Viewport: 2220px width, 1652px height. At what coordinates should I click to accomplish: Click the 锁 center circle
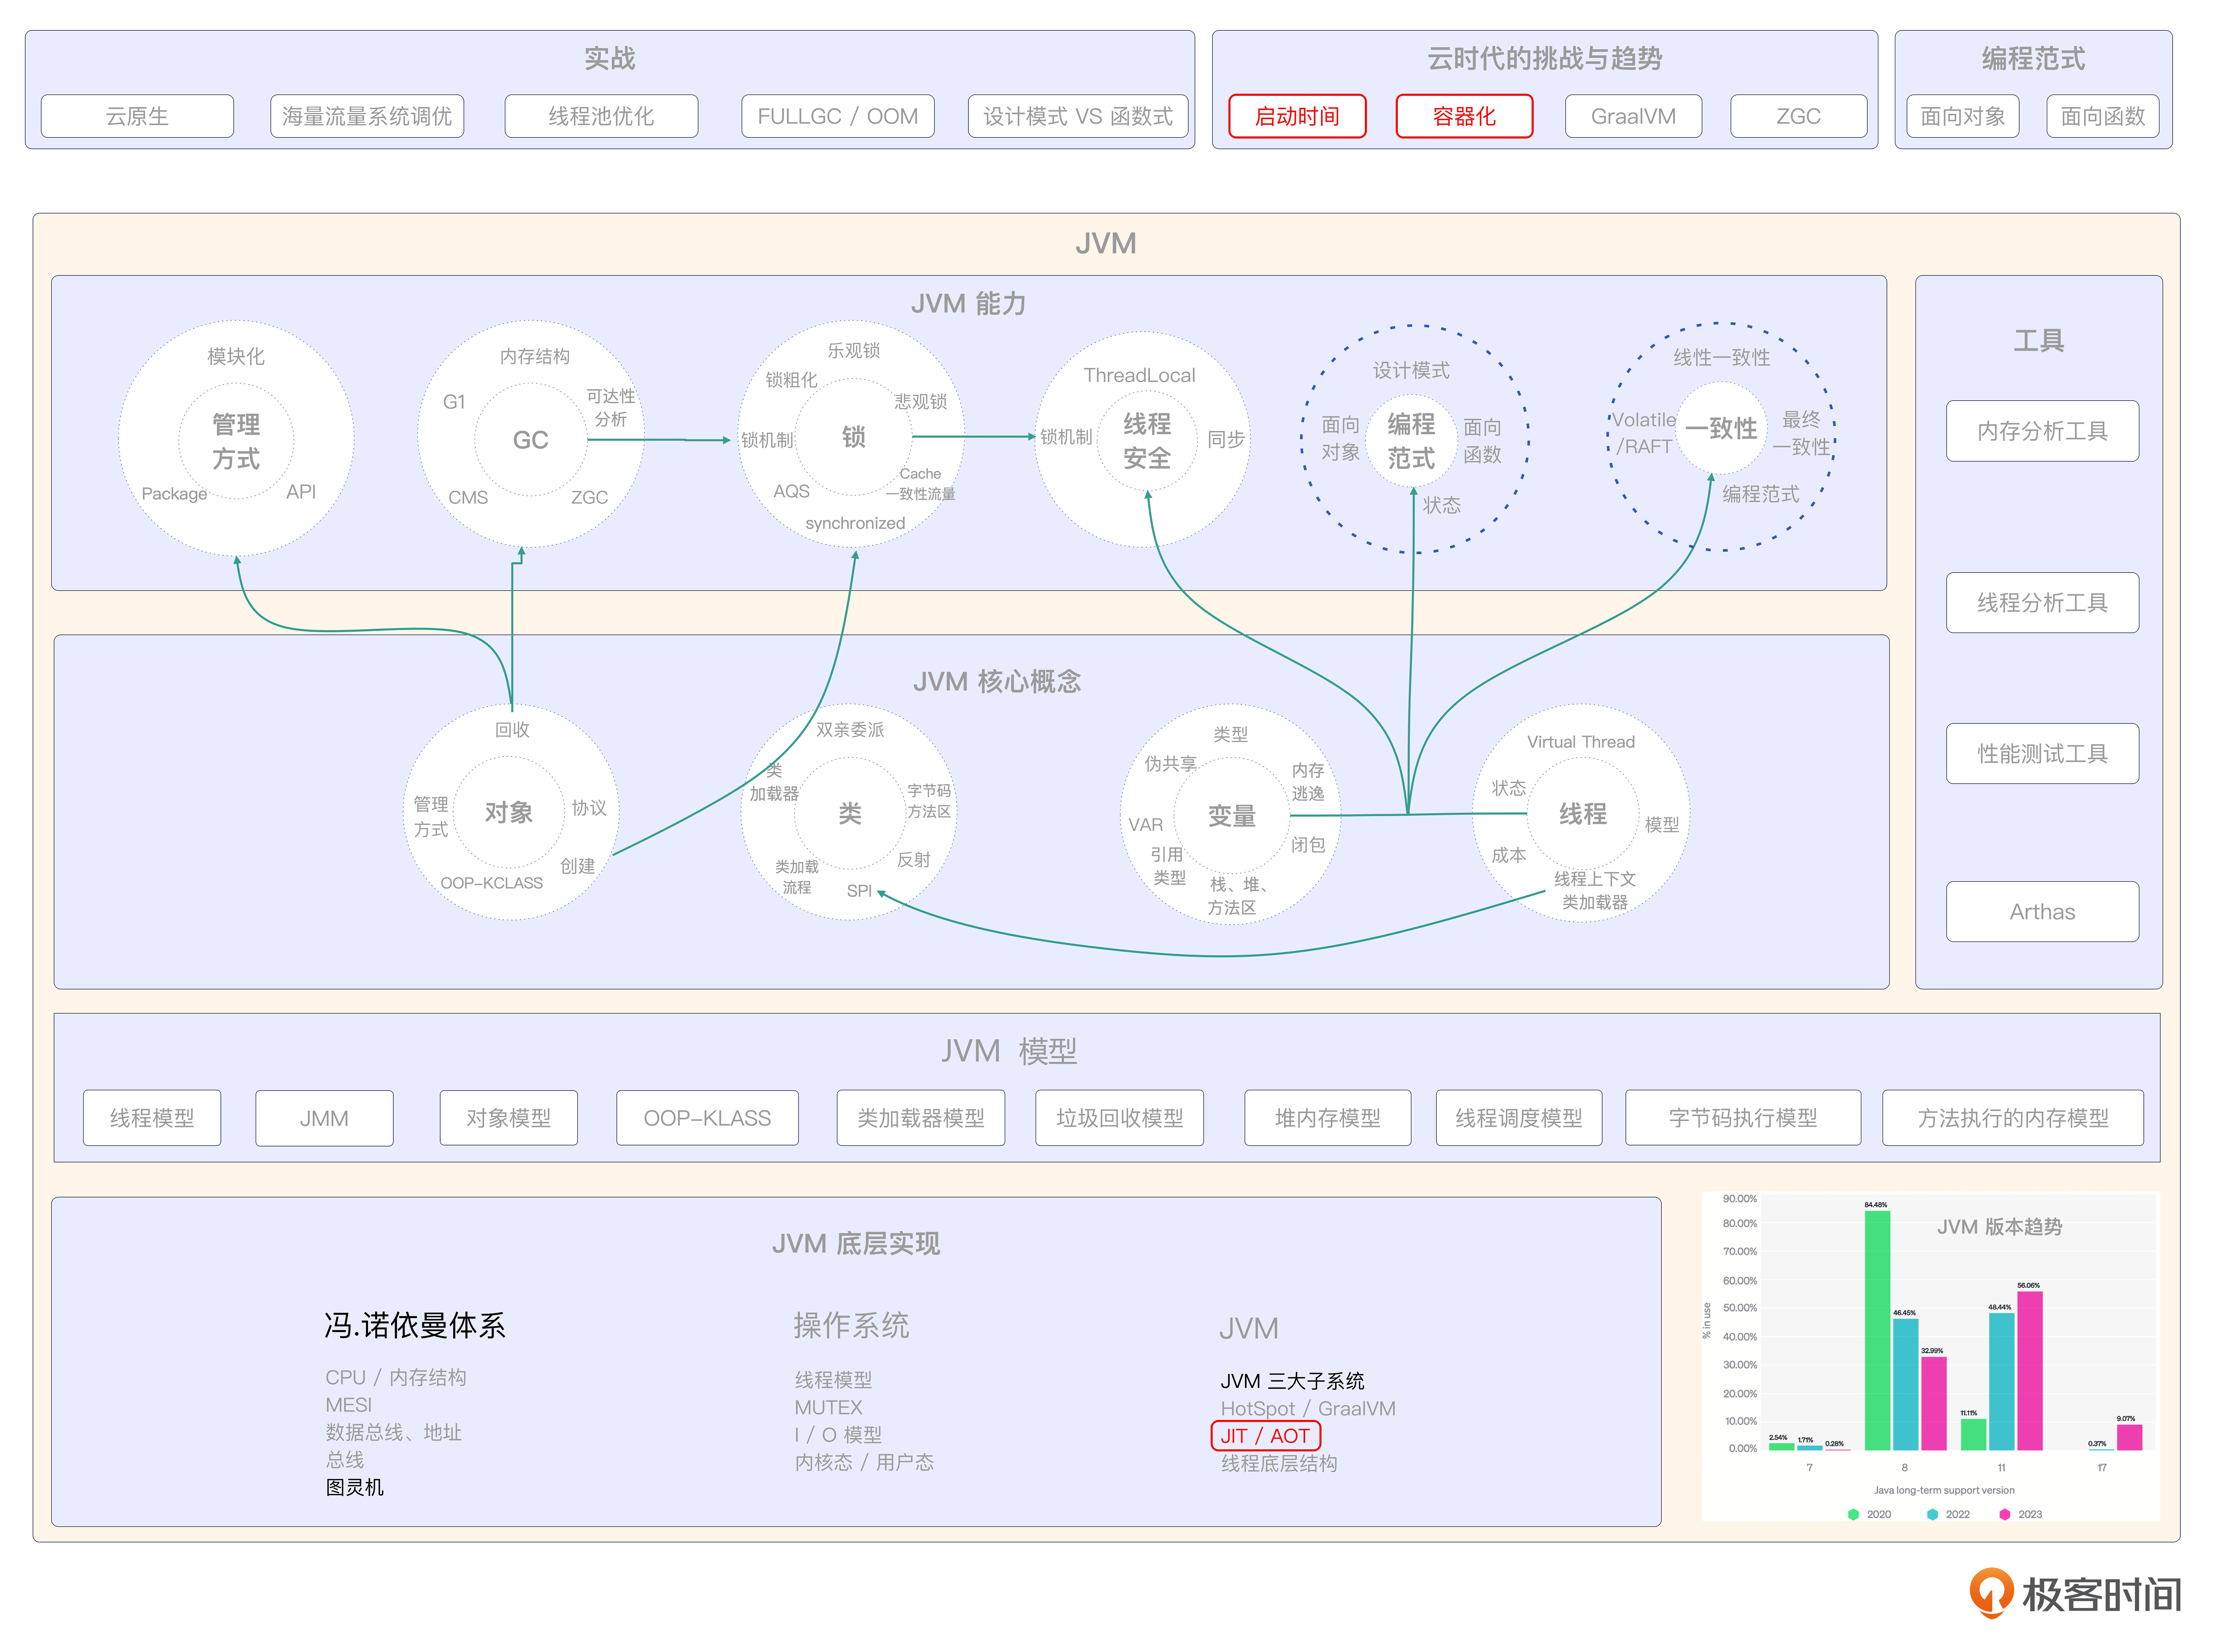(853, 437)
